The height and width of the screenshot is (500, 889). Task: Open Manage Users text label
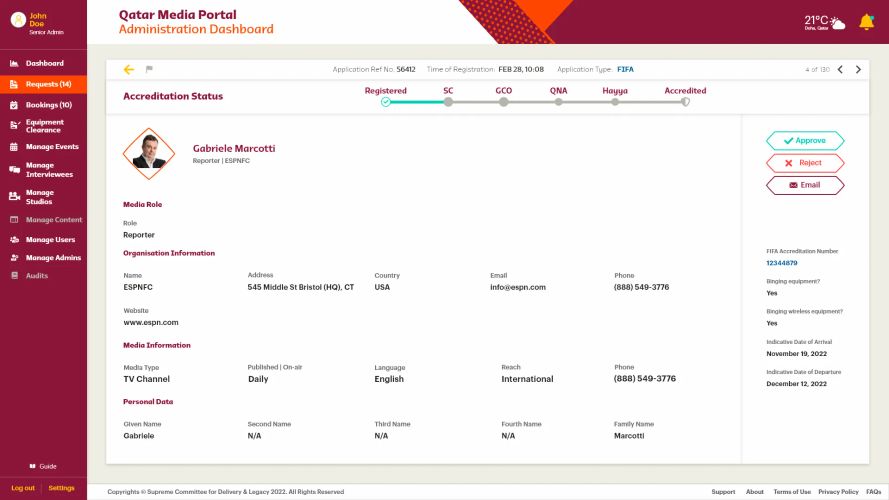(x=50, y=240)
